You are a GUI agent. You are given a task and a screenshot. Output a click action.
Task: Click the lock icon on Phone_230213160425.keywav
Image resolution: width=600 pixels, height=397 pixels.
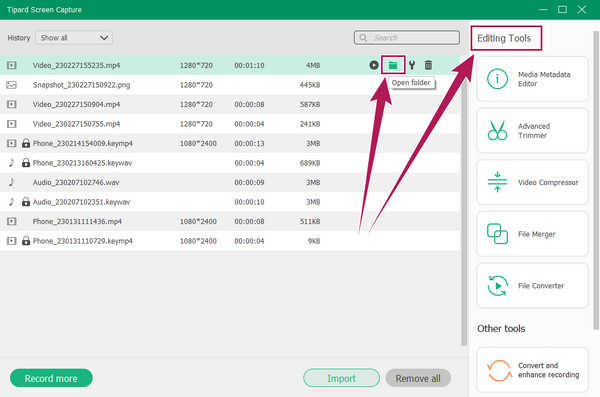click(x=26, y=163)
